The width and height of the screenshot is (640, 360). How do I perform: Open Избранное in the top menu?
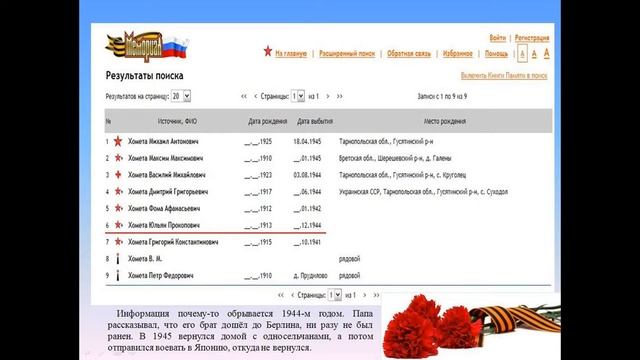pos(458,53)
